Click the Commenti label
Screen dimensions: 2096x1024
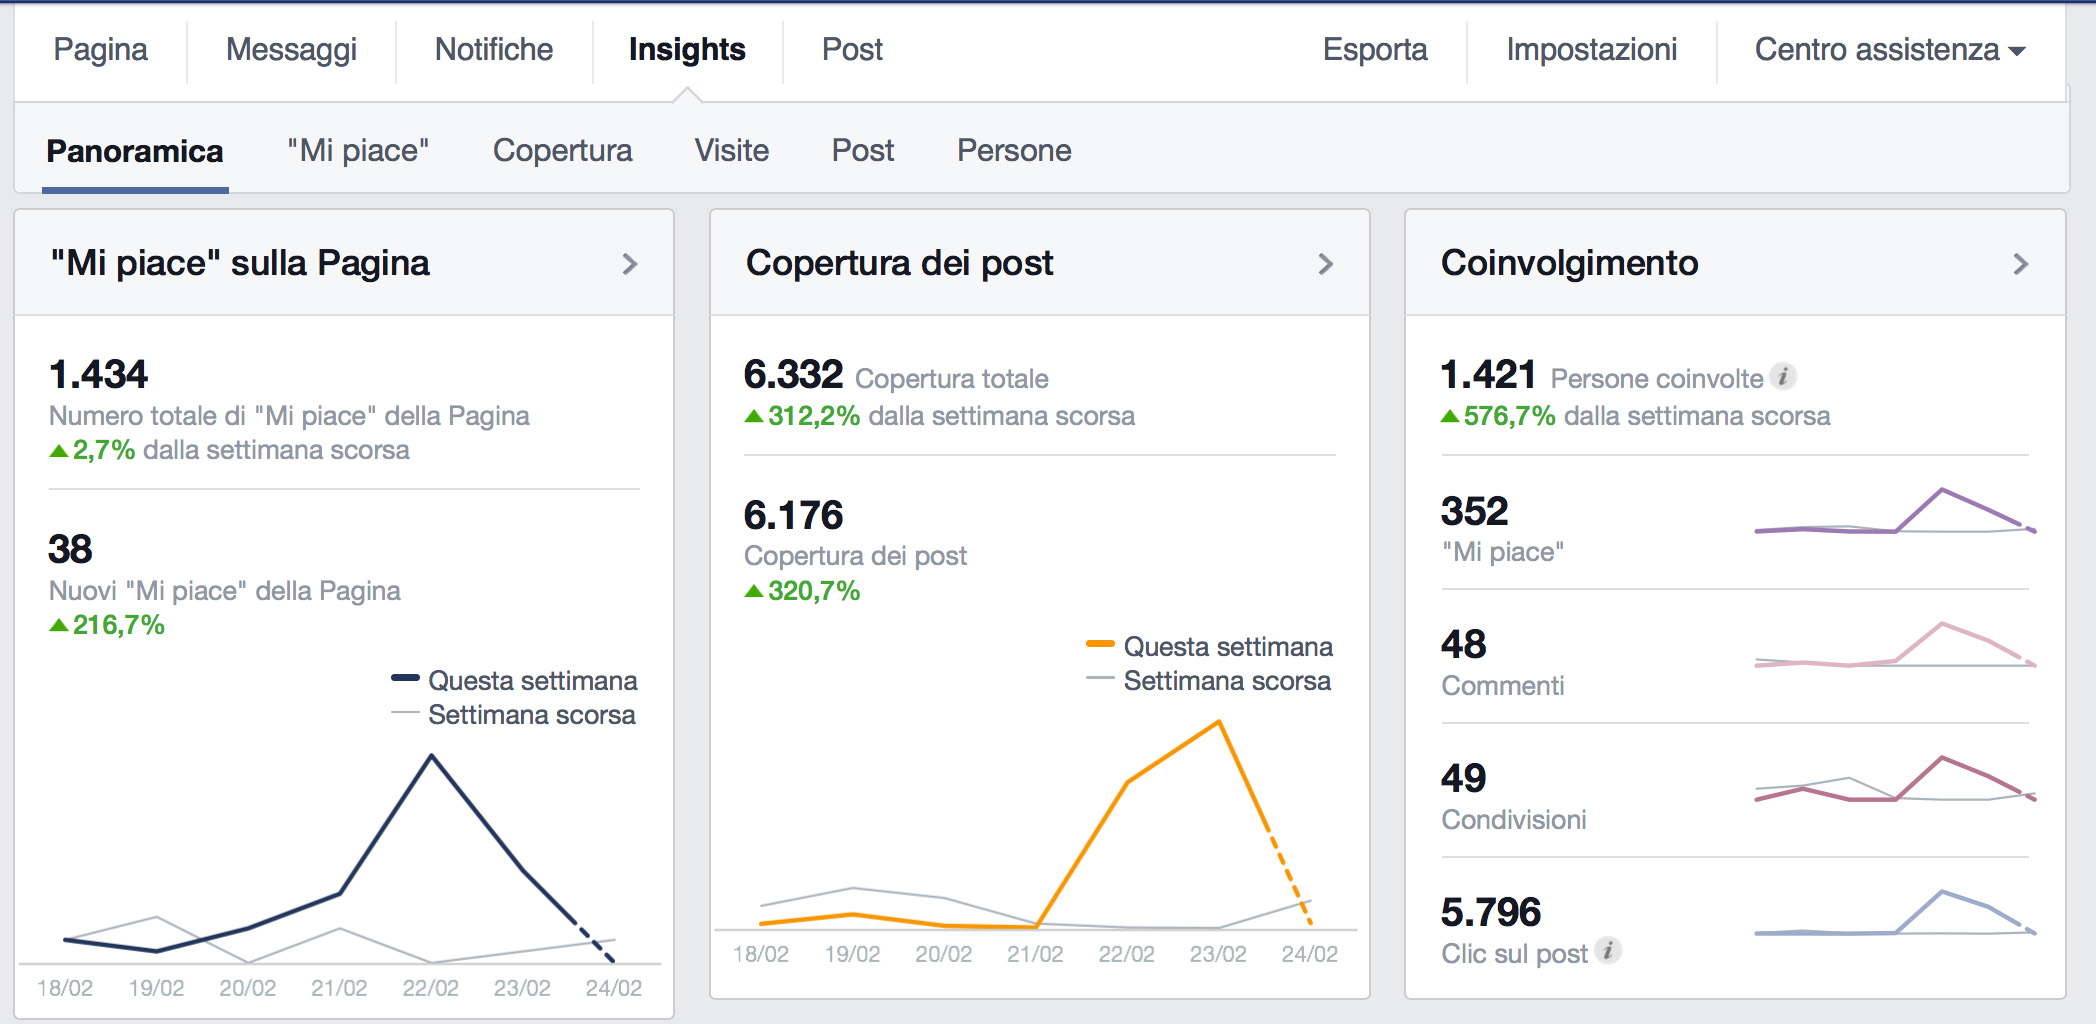1502,686
